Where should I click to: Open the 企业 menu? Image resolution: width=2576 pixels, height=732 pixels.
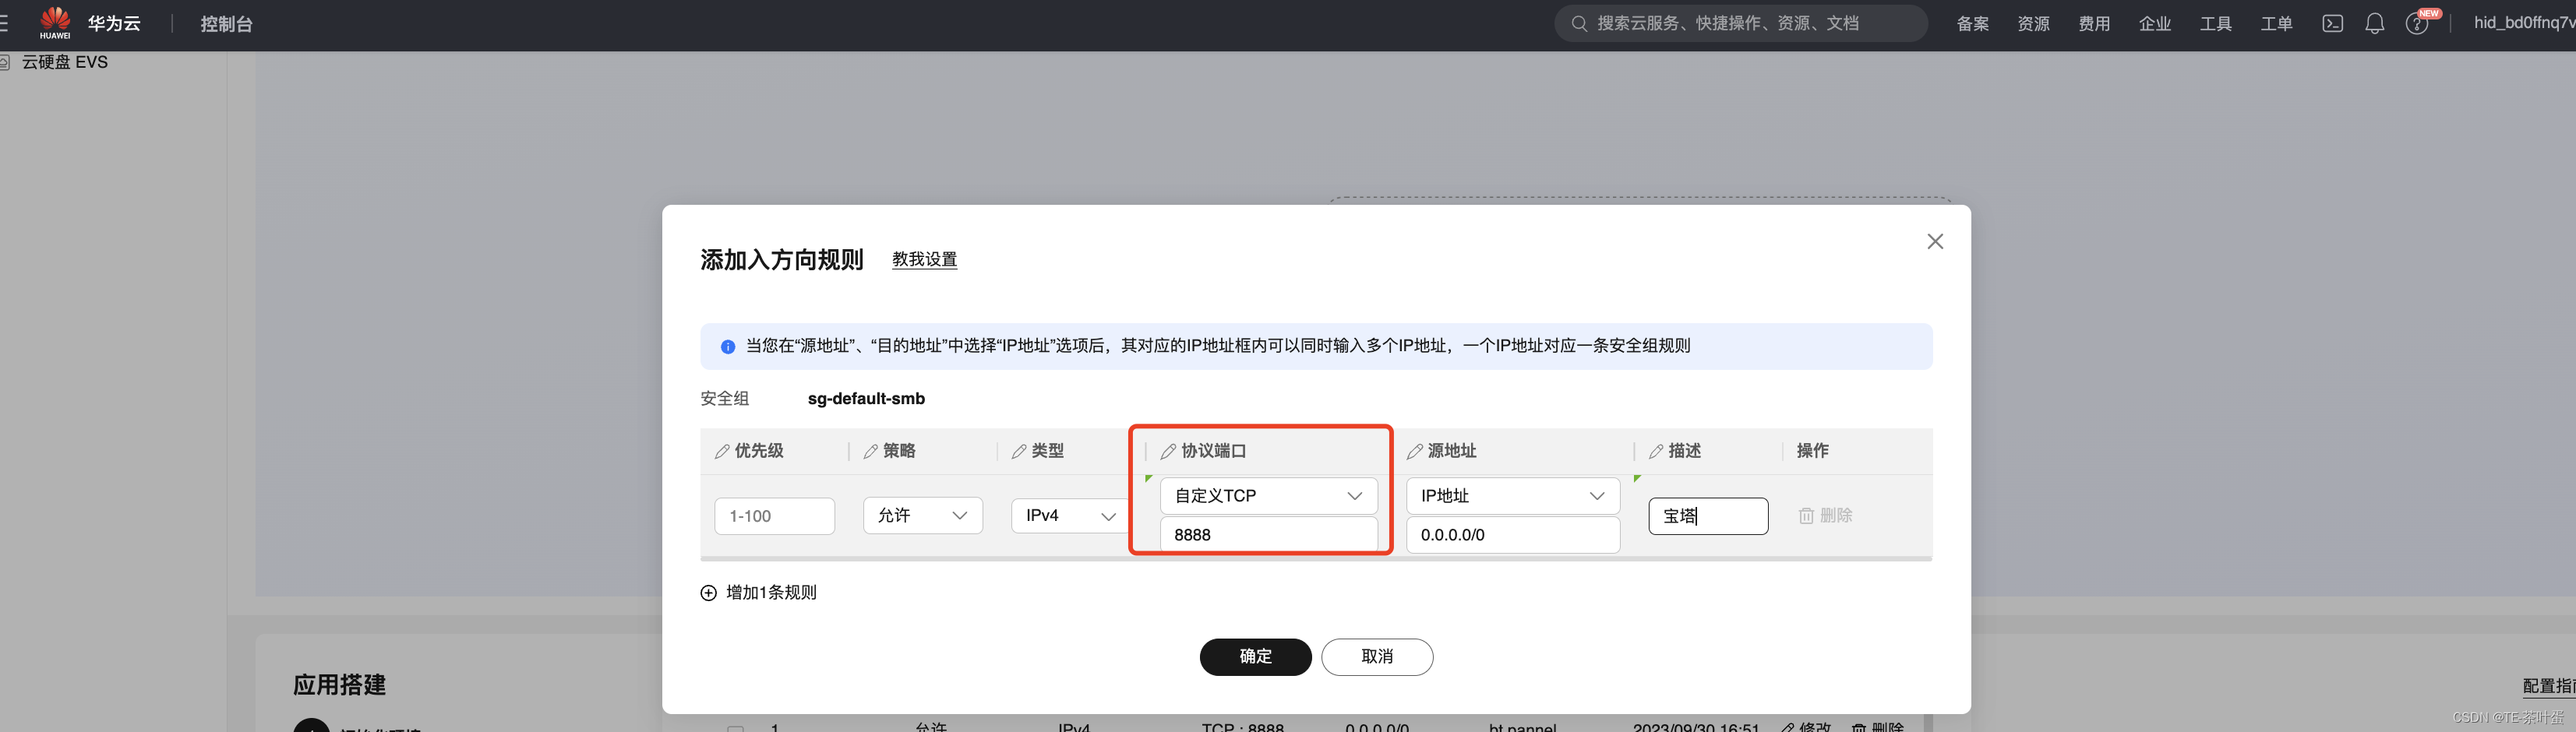point(2154,24)
